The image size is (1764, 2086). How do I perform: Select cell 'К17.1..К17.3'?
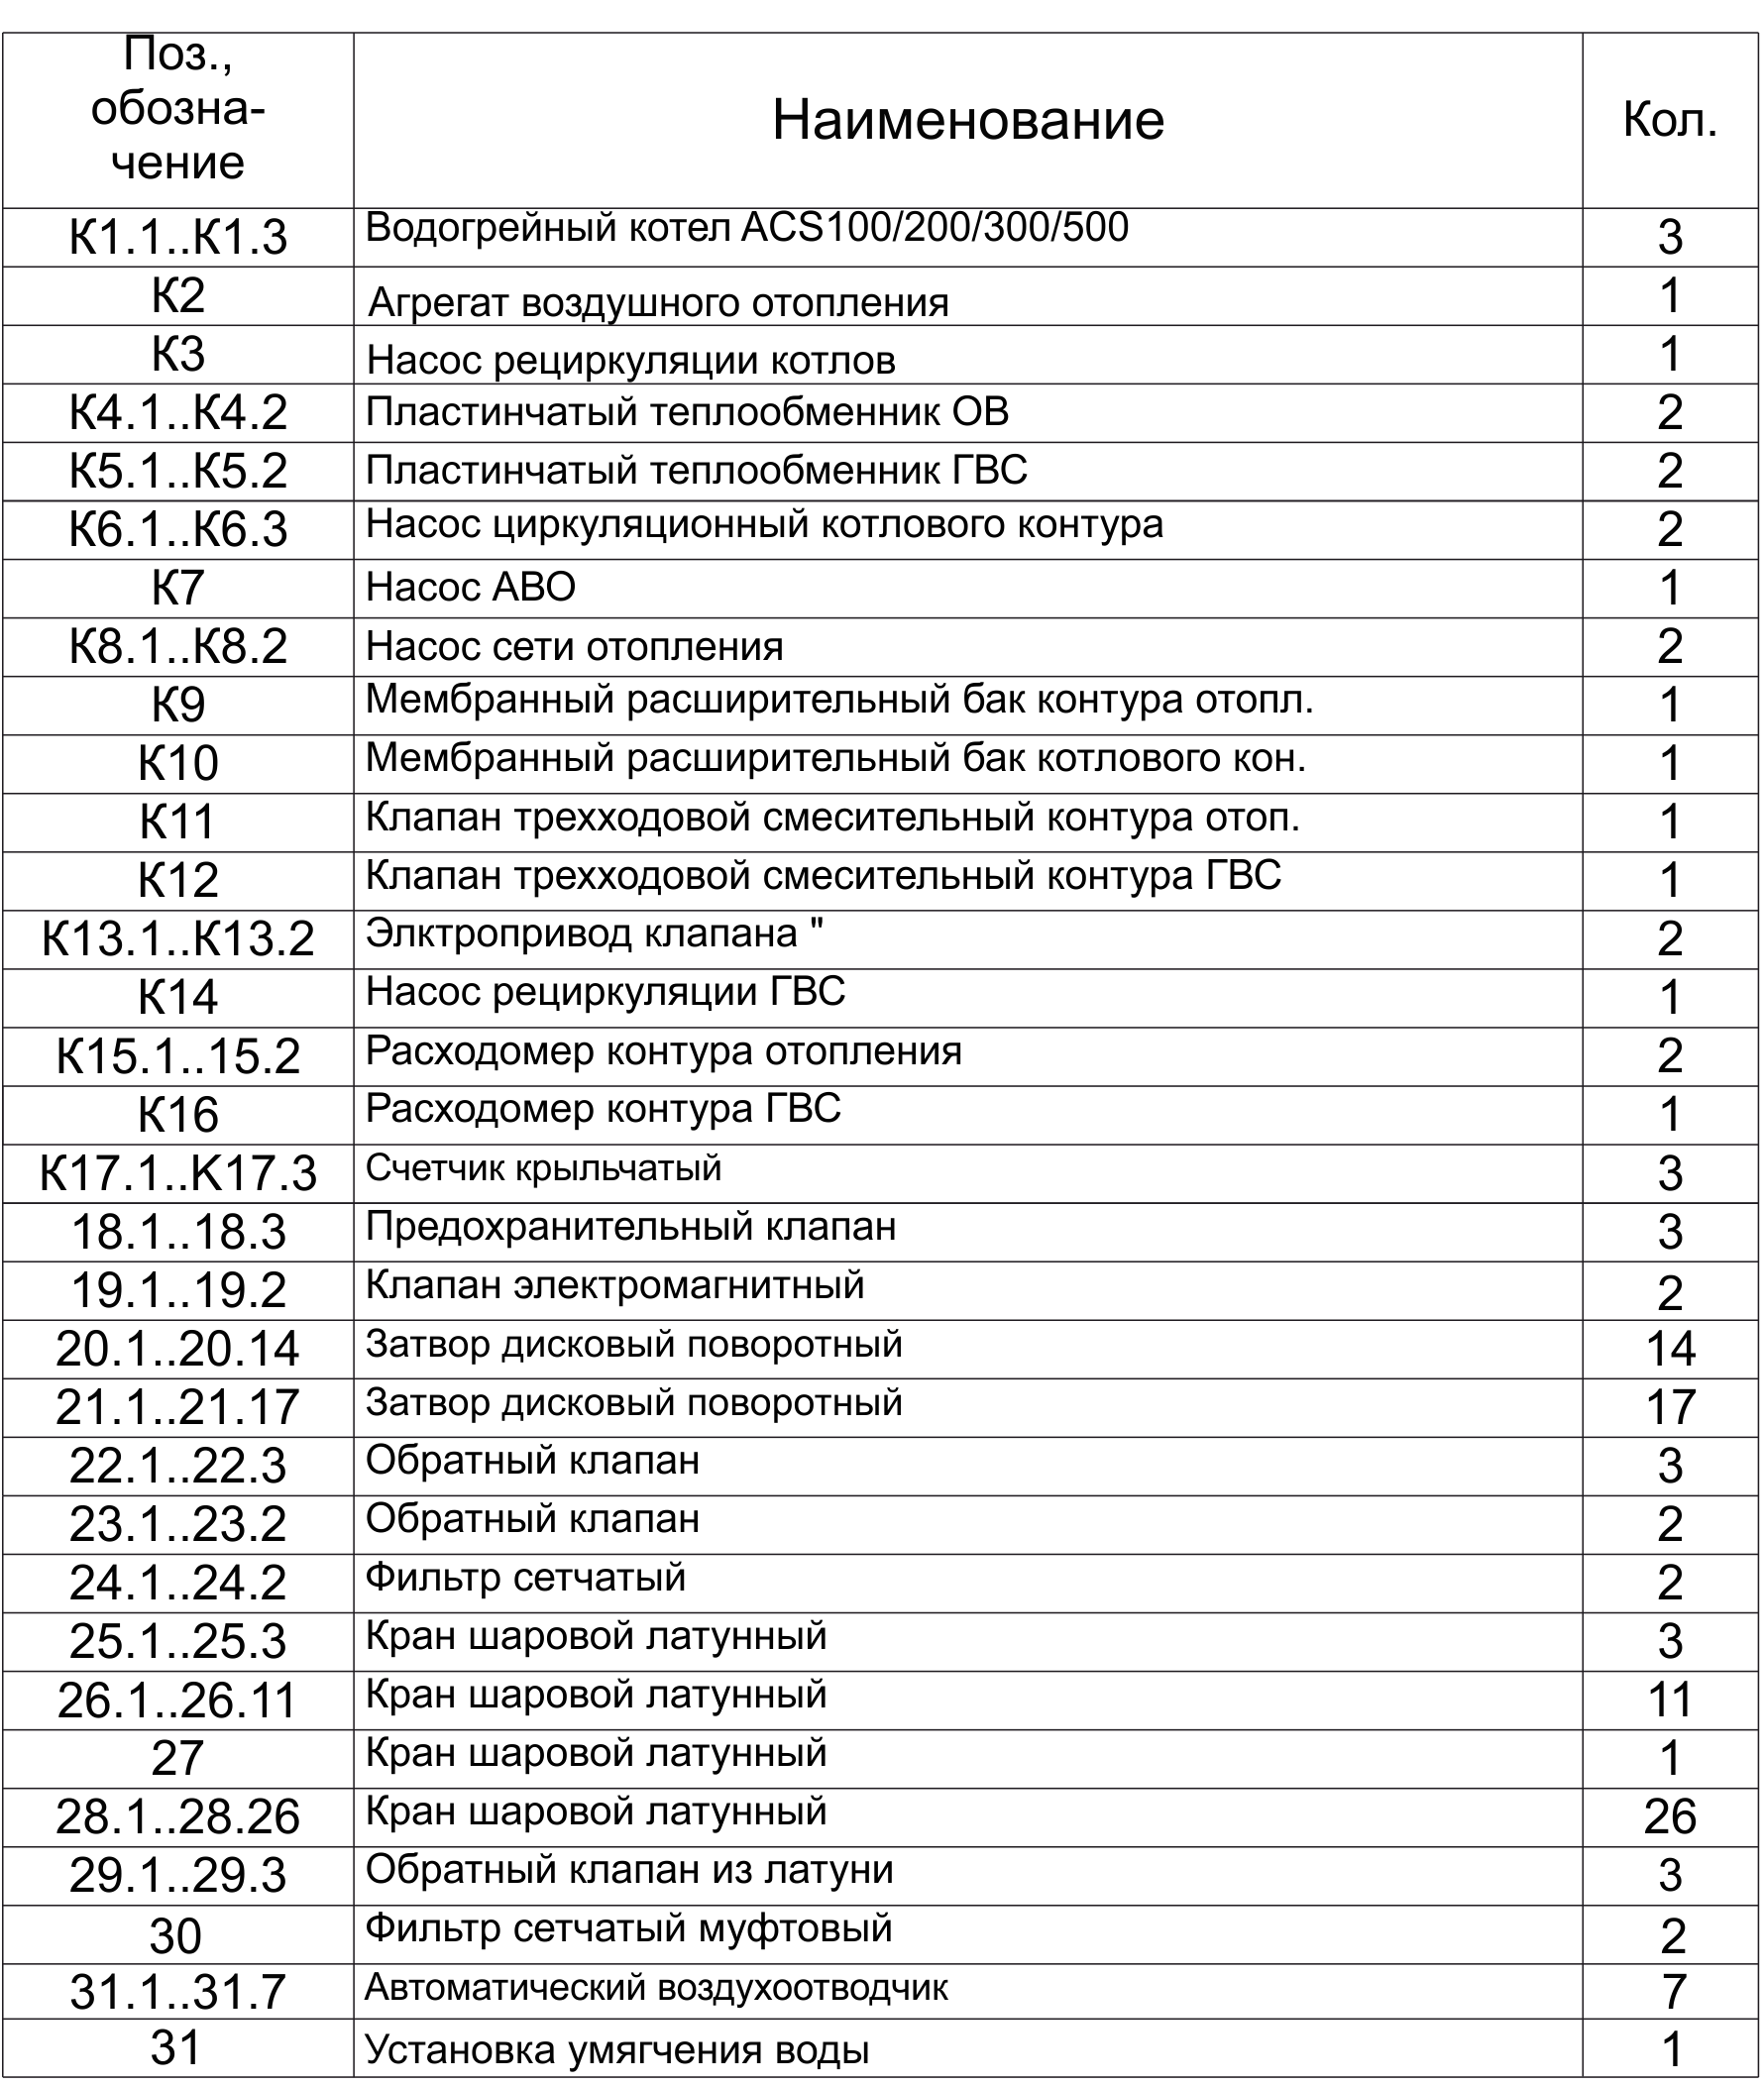tap(178, 1173)
